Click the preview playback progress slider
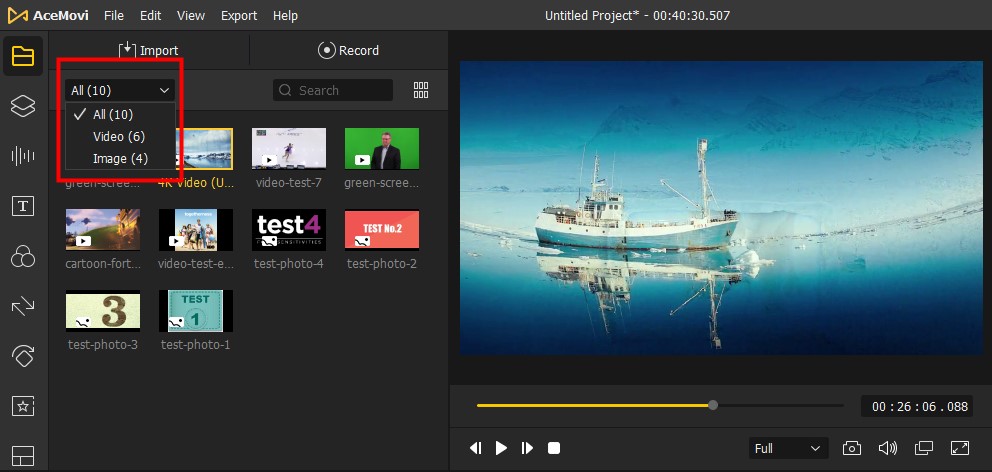 (660, 405)
